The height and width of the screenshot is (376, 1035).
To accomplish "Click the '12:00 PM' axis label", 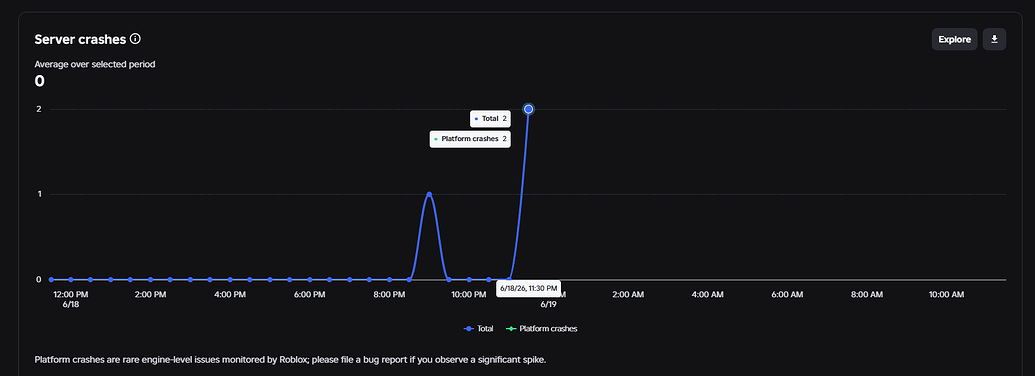I will 71,294.
